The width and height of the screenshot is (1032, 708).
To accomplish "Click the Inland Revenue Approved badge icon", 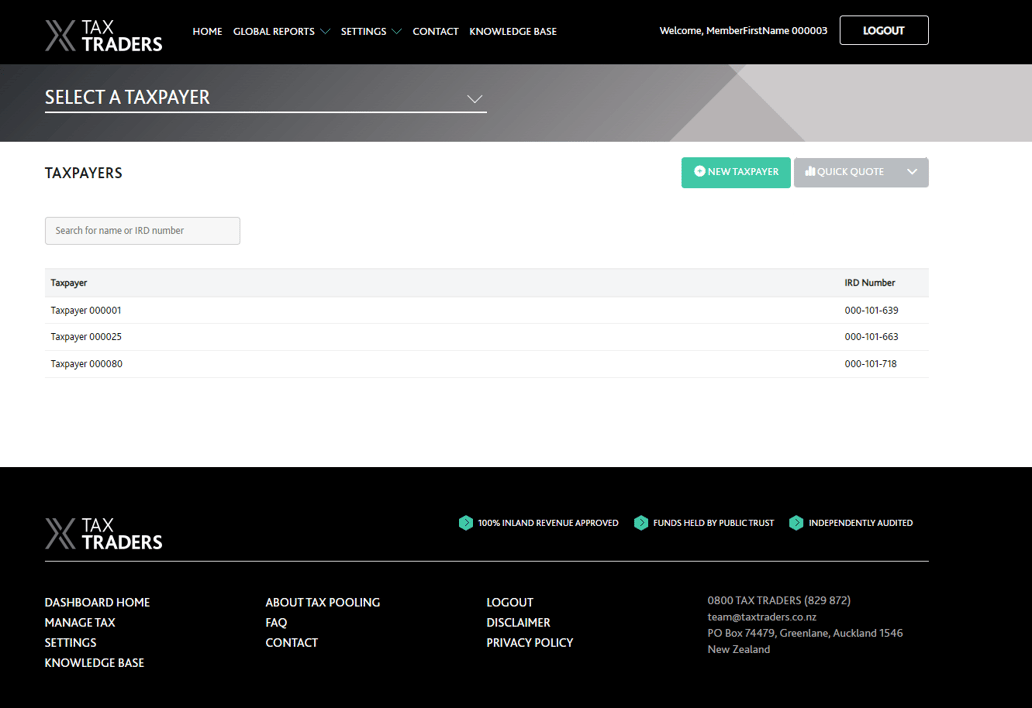I will pyautogui.click(x=465, y=523).
